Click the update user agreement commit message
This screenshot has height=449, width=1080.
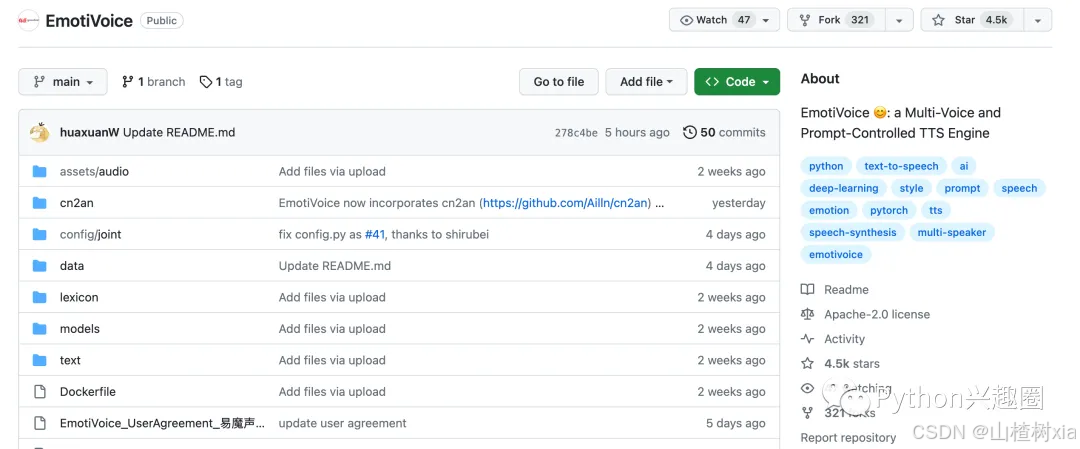point(342,423)
